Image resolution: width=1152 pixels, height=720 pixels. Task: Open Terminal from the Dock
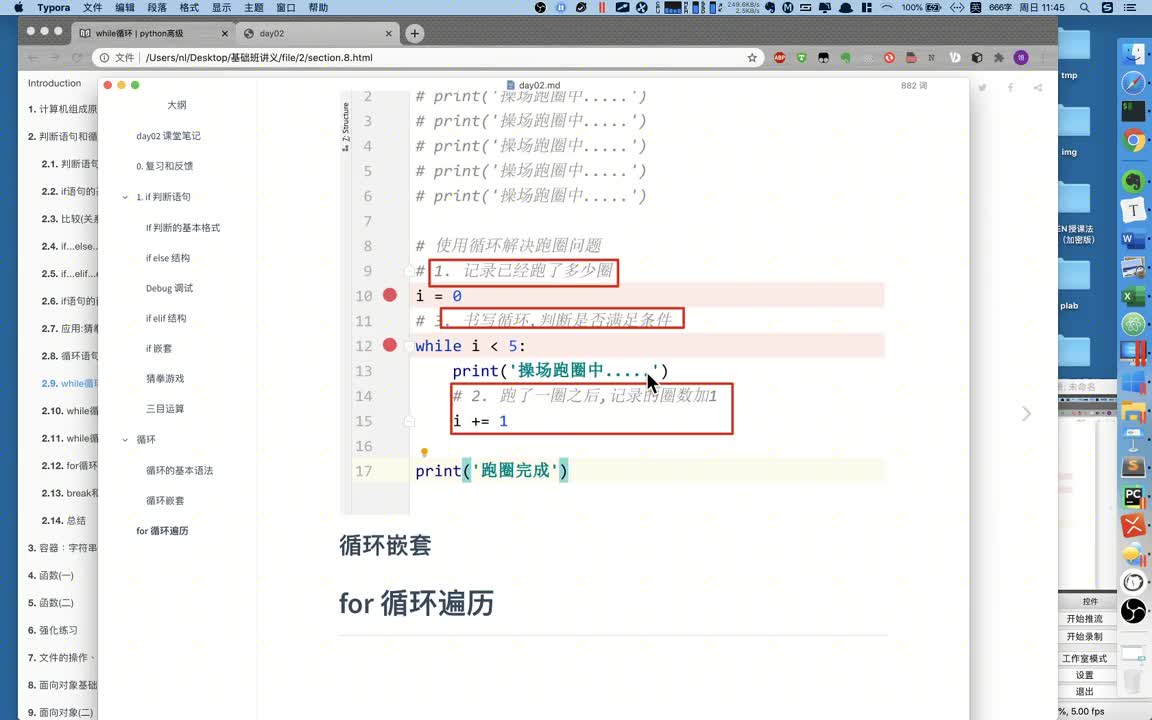click(x=1134, y=111)
